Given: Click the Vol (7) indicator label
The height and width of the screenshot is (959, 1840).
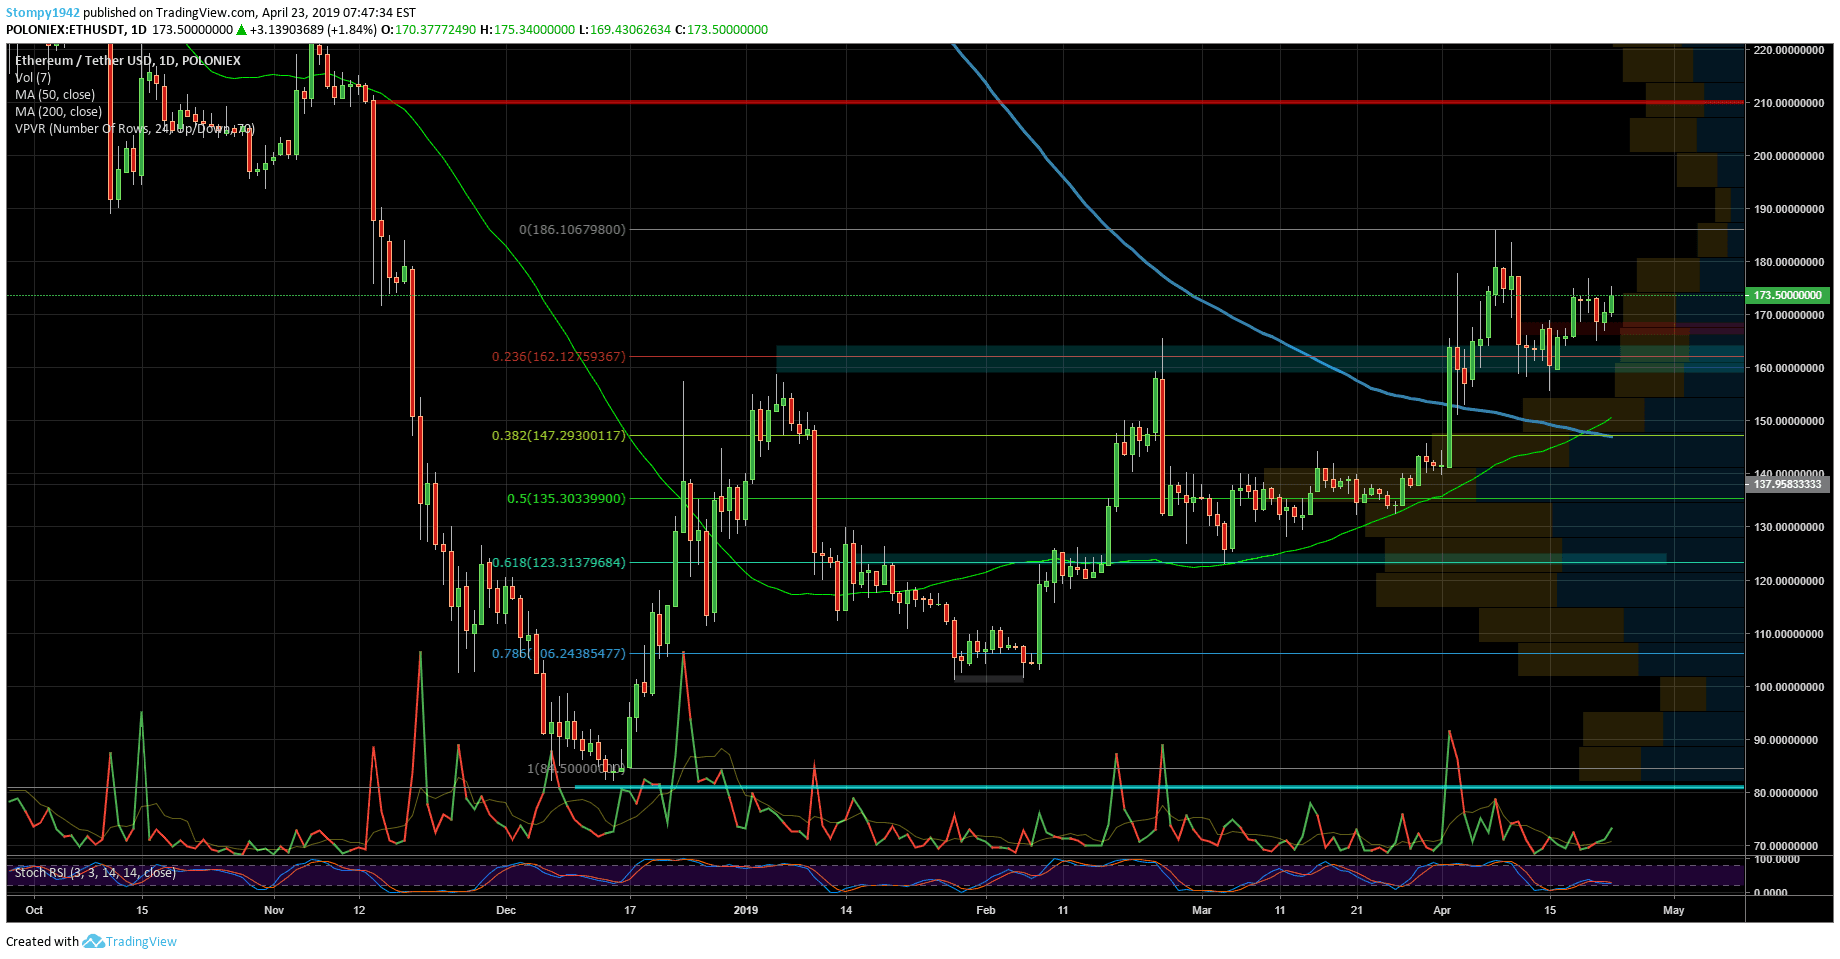Looking at the screenshot, I should click(x=33, y=78).
